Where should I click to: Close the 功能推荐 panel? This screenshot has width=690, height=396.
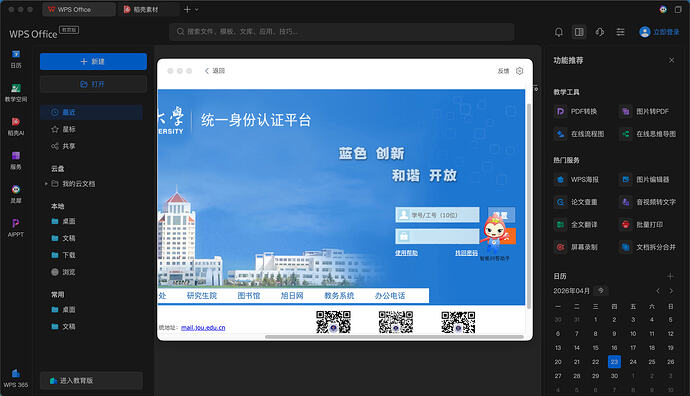[x=672, y=60]
